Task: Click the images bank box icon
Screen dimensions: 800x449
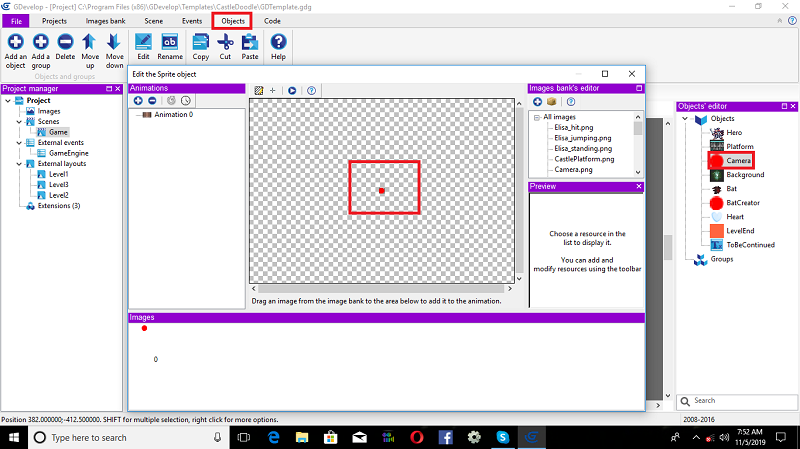Action: [552, 102]
